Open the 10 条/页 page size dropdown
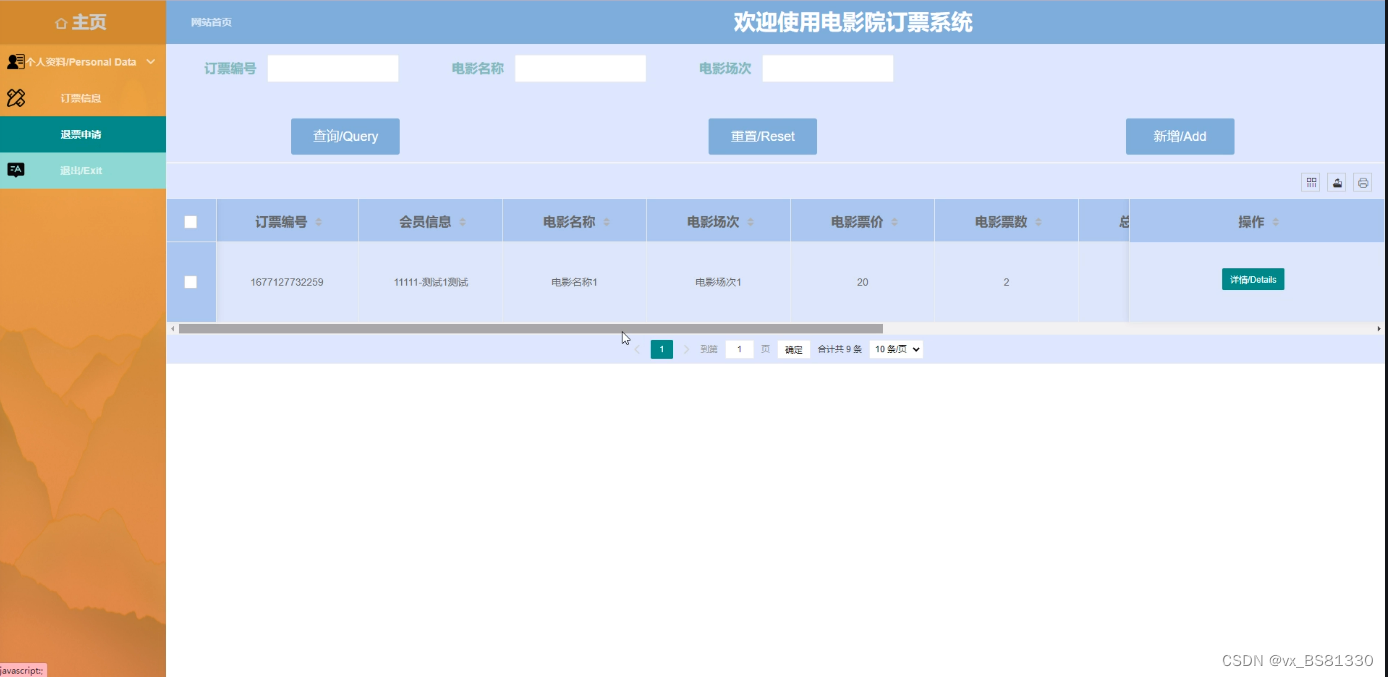Viewport: 1388px width, 677px height. pyautogui.click(x=896, y=349)
